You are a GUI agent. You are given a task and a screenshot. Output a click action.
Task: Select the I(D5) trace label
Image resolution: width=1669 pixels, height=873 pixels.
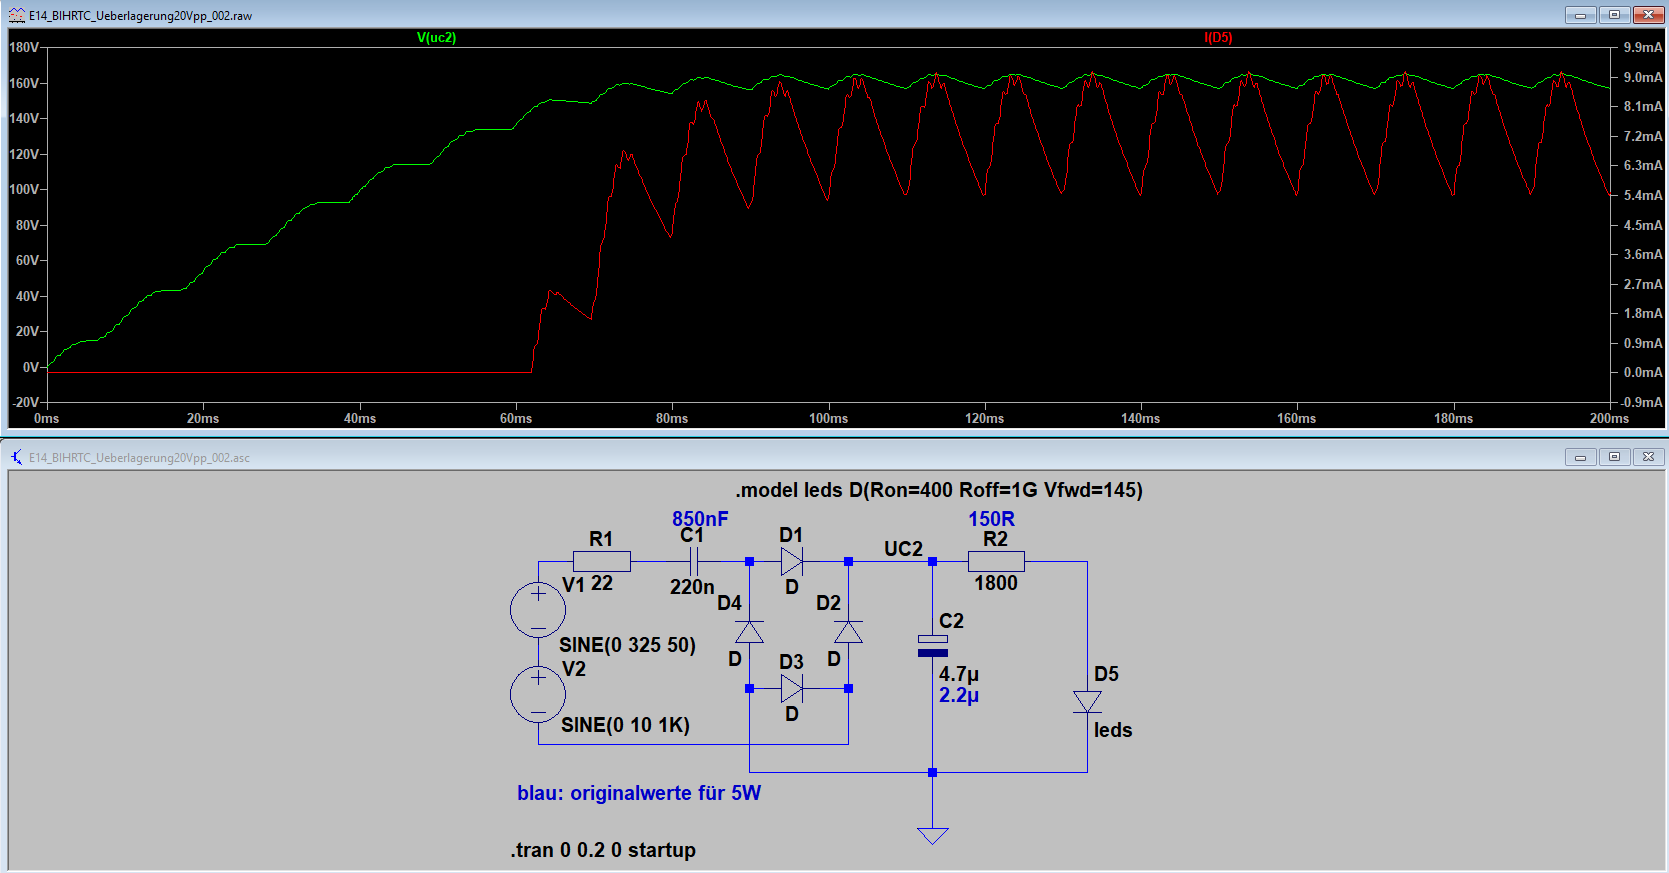tap(1218, 37)
